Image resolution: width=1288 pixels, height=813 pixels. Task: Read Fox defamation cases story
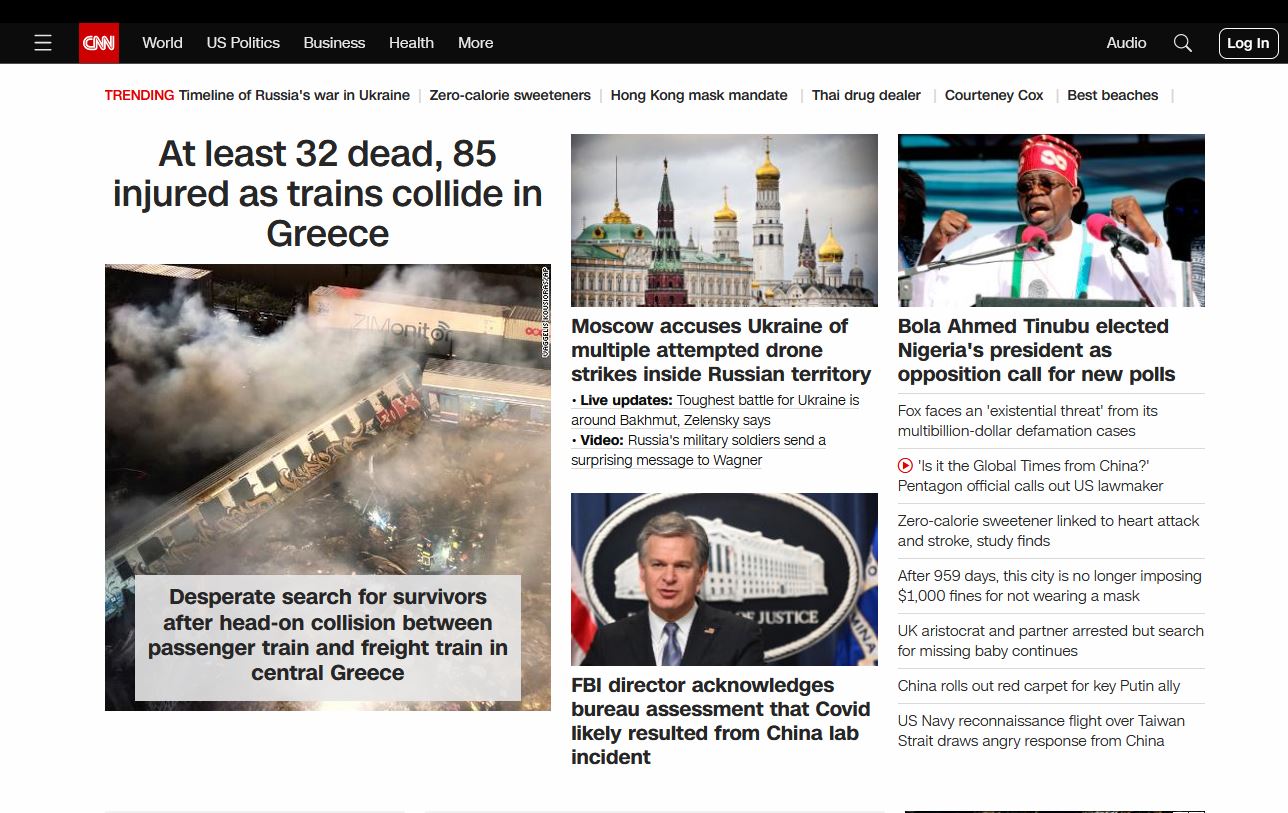pos(1027,421)
